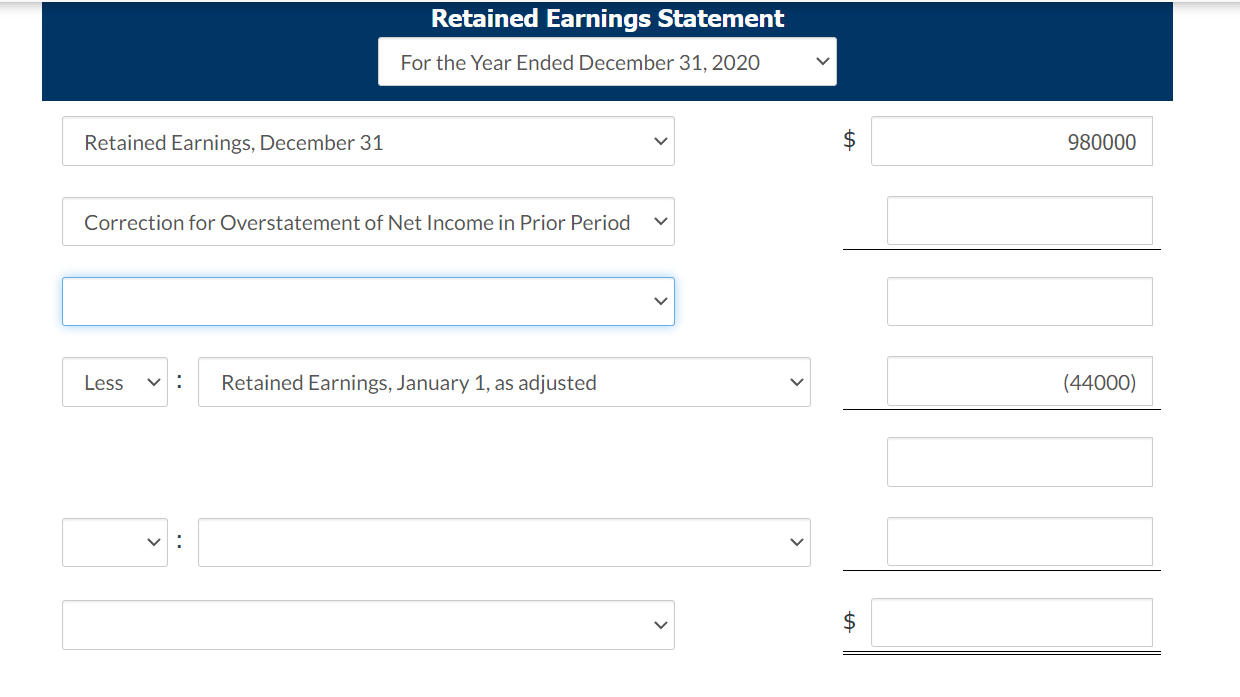Viewport: 1240px width, 697px height.
Task: Click the empty amount field below the adjusted balance
Action: [1019, 461]
